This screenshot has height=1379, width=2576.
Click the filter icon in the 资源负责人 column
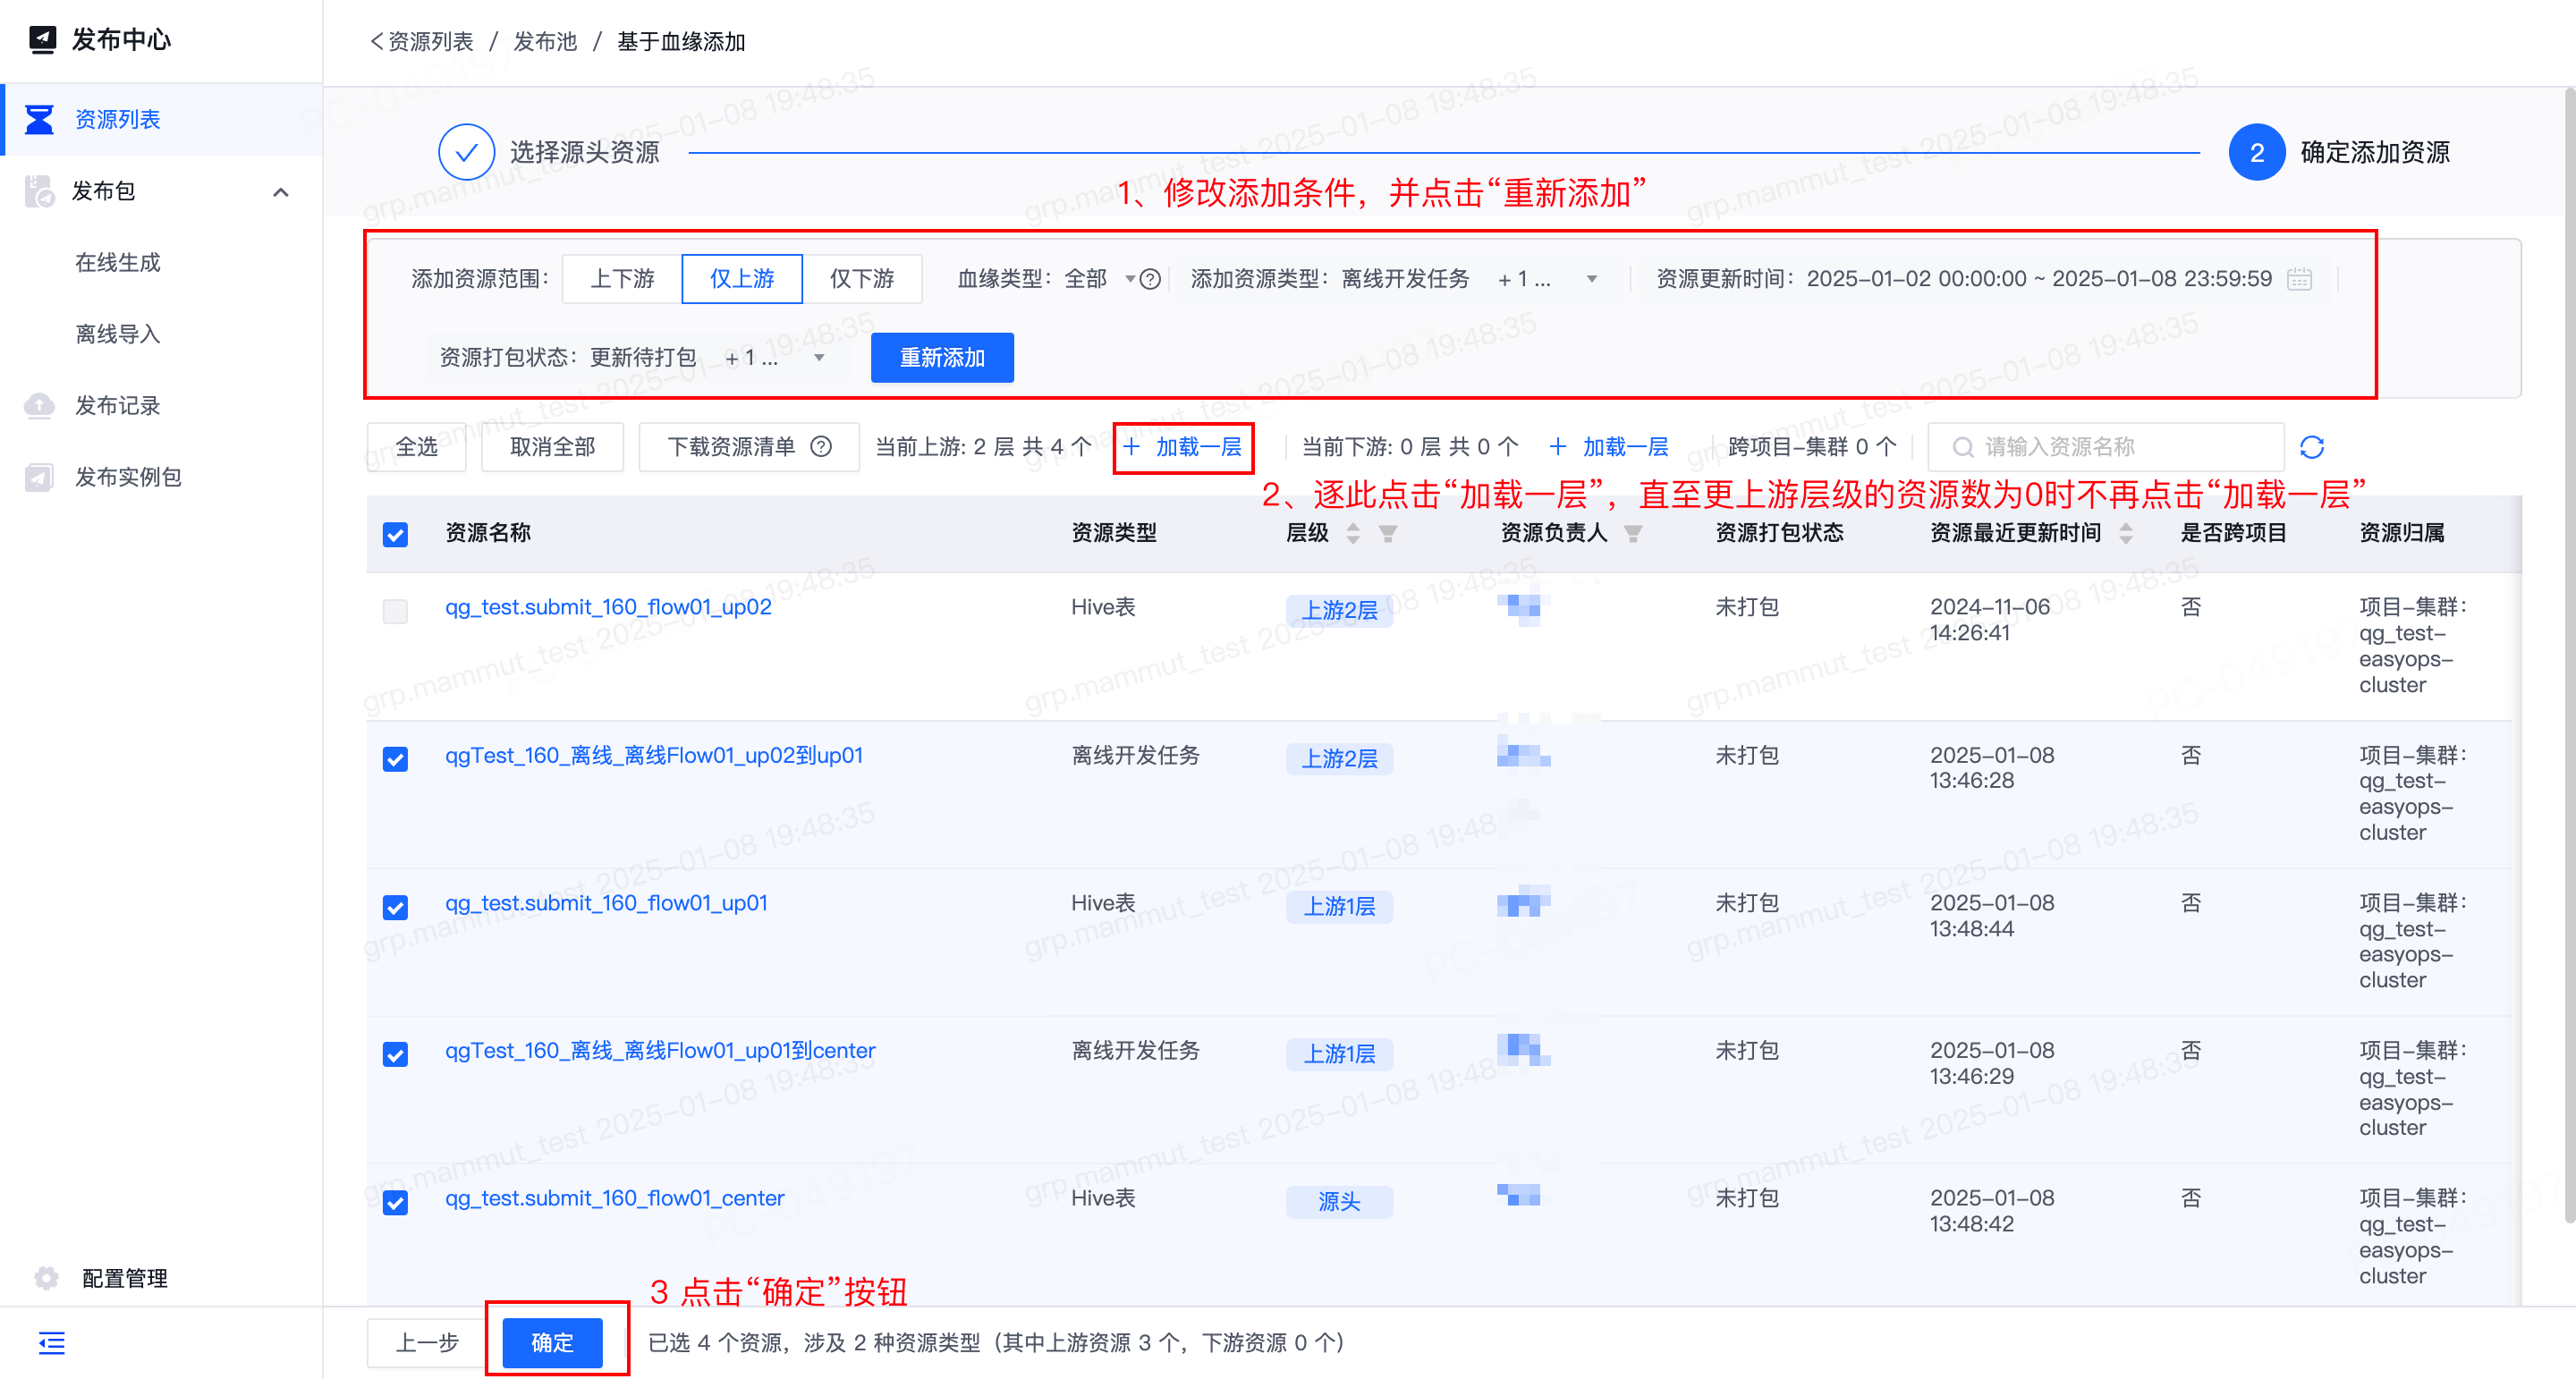click(x=1633, y=534)
